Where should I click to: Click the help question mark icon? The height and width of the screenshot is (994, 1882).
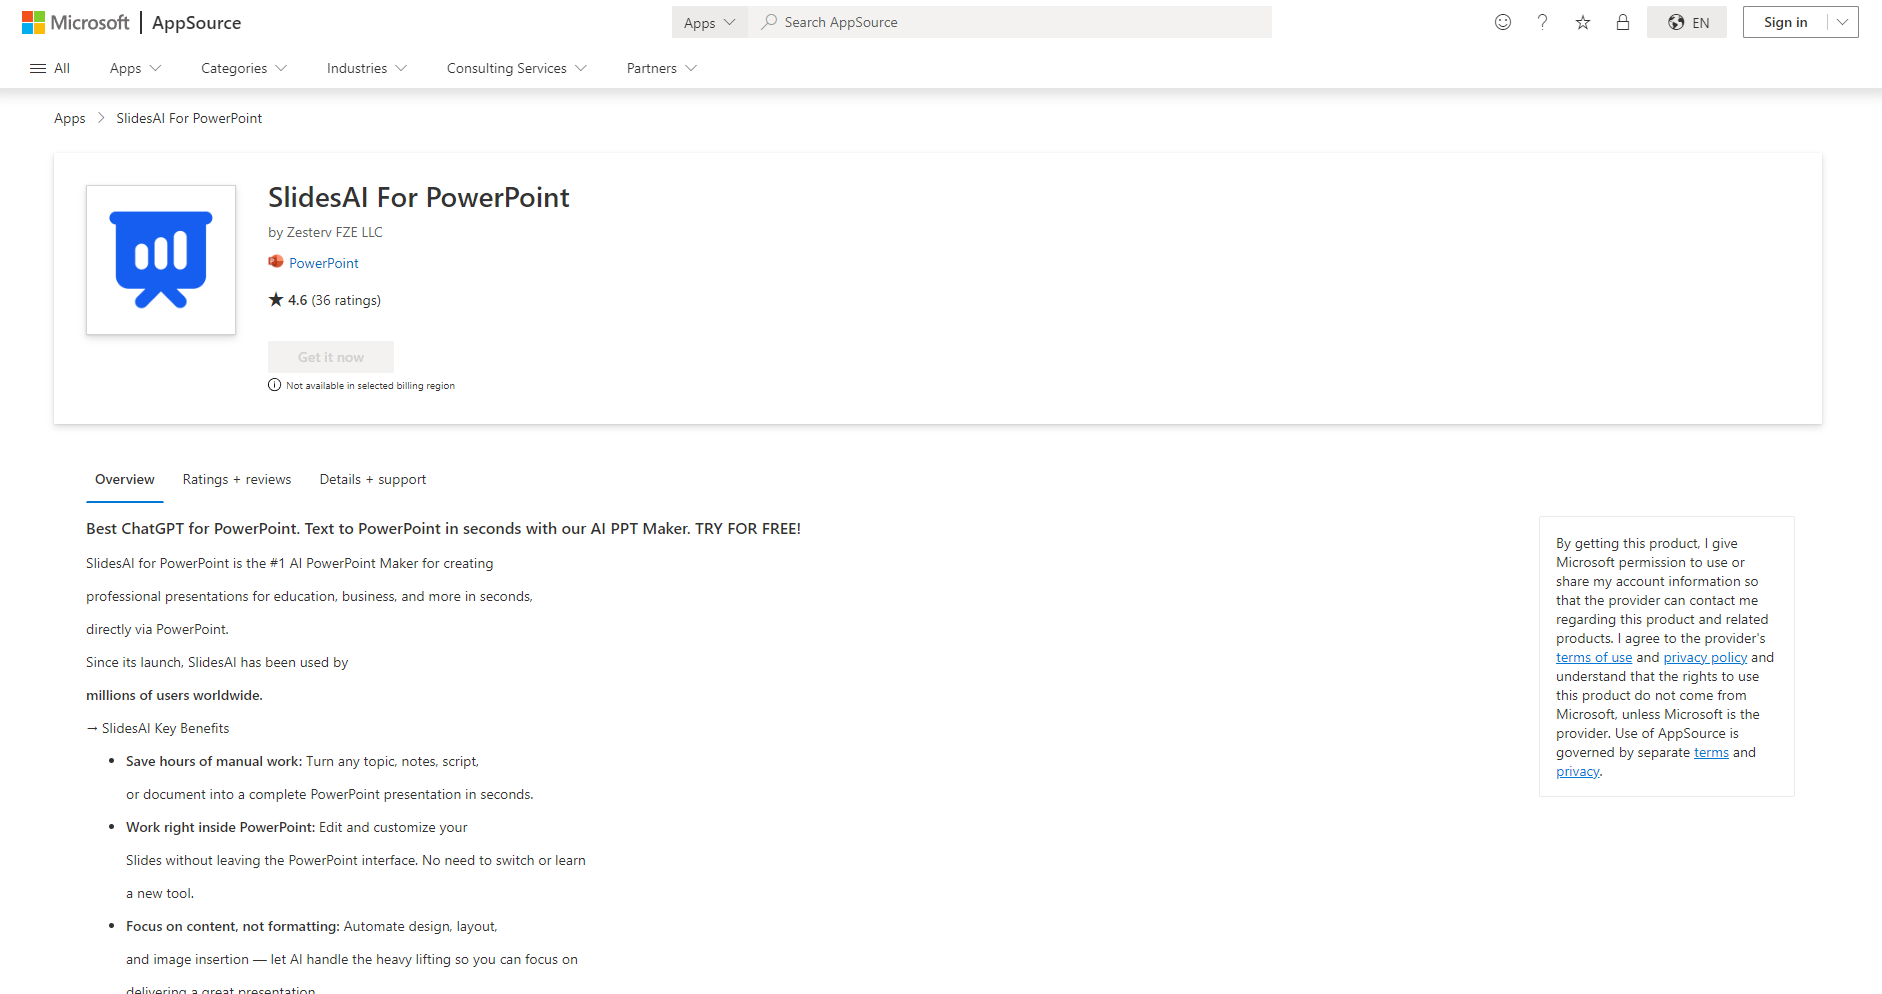coord(1542,22)
